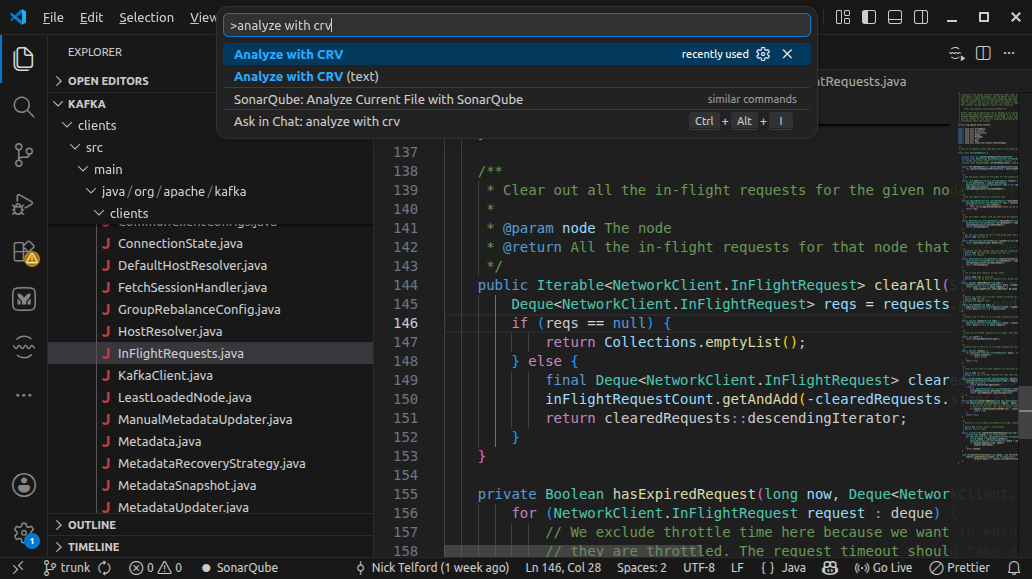Toggle primary side bar visibility
1032x579 pixels.
[x=869, y=17]
